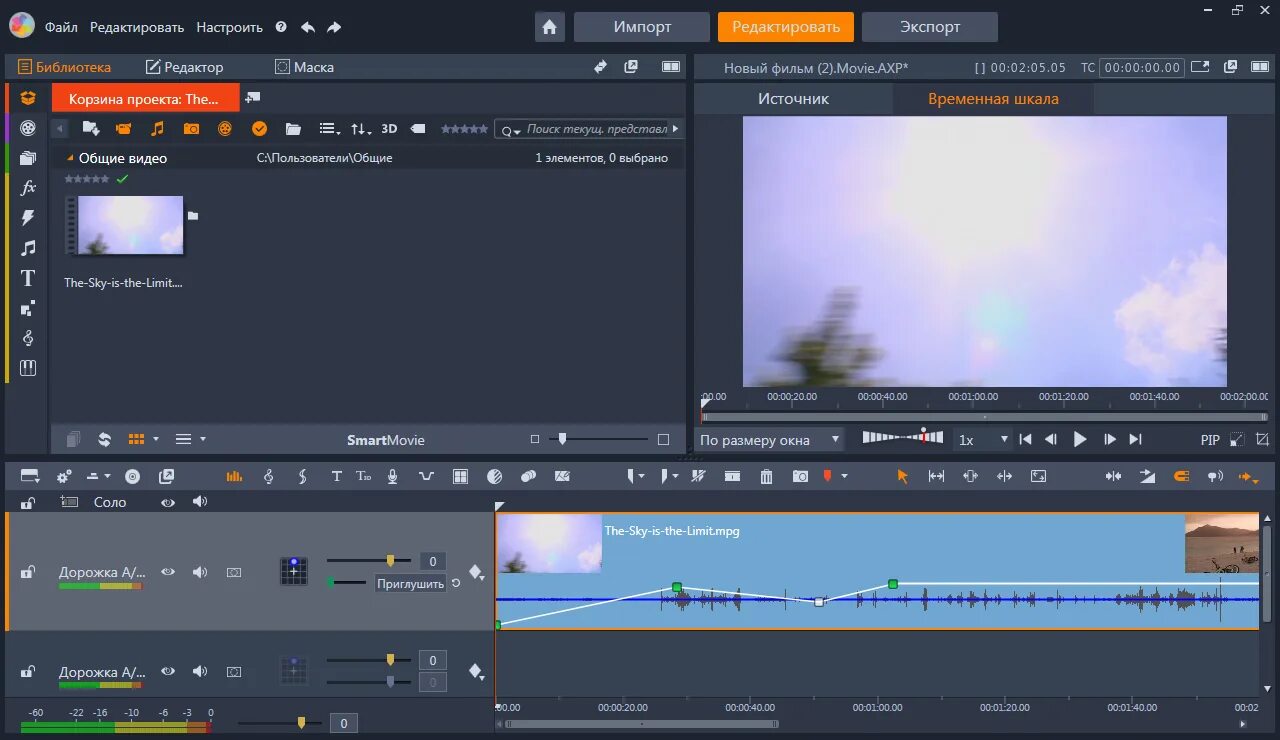Screen dimensions: 1280x740
Task: Open the Файл menu
Action: [x=61, y=27]
